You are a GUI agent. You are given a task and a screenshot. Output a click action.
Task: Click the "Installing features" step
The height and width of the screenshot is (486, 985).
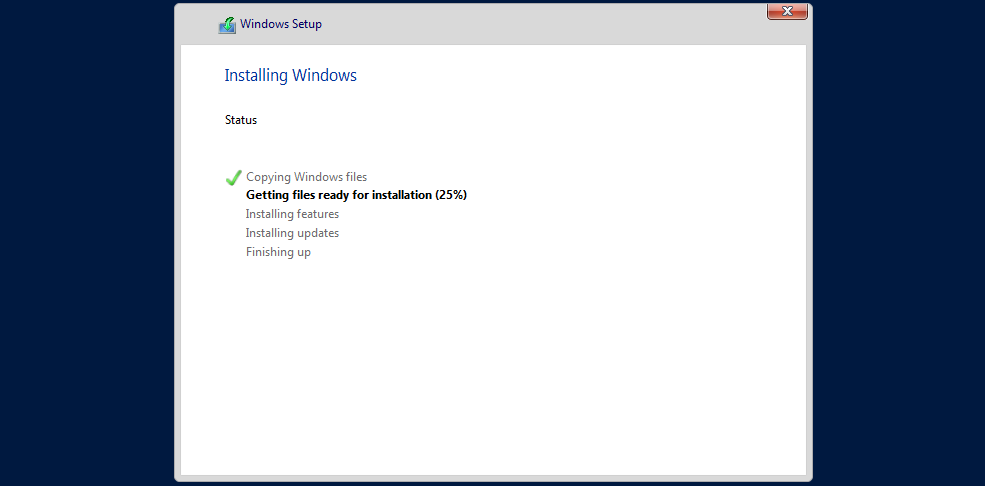(x=292, y=214)
